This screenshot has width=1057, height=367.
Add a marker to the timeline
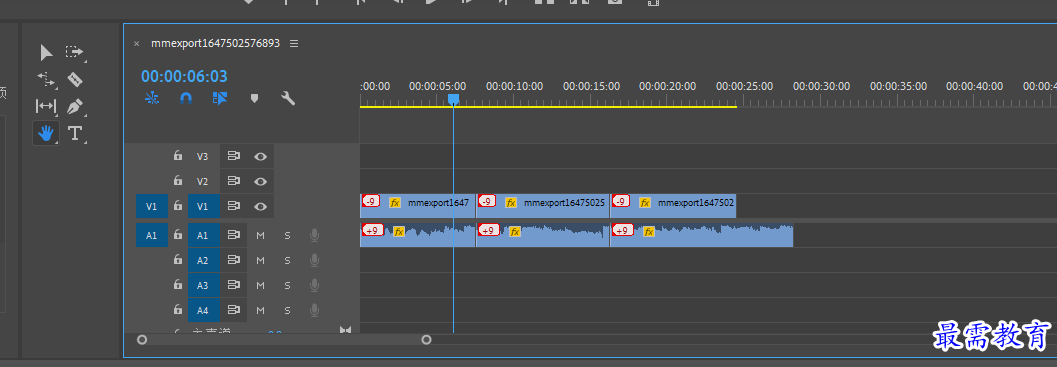254,98
